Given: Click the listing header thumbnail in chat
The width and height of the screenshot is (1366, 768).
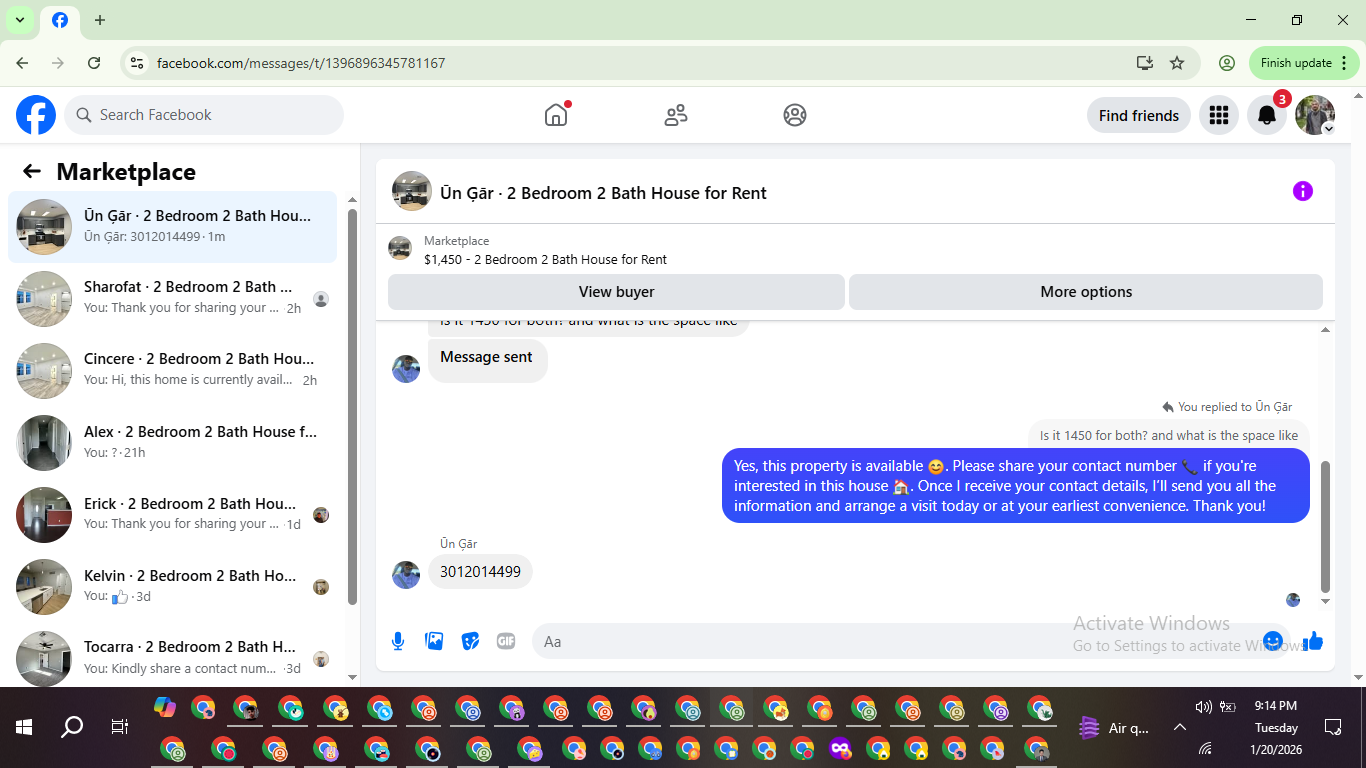Looking at the screenshot, I should coord(412,191).
